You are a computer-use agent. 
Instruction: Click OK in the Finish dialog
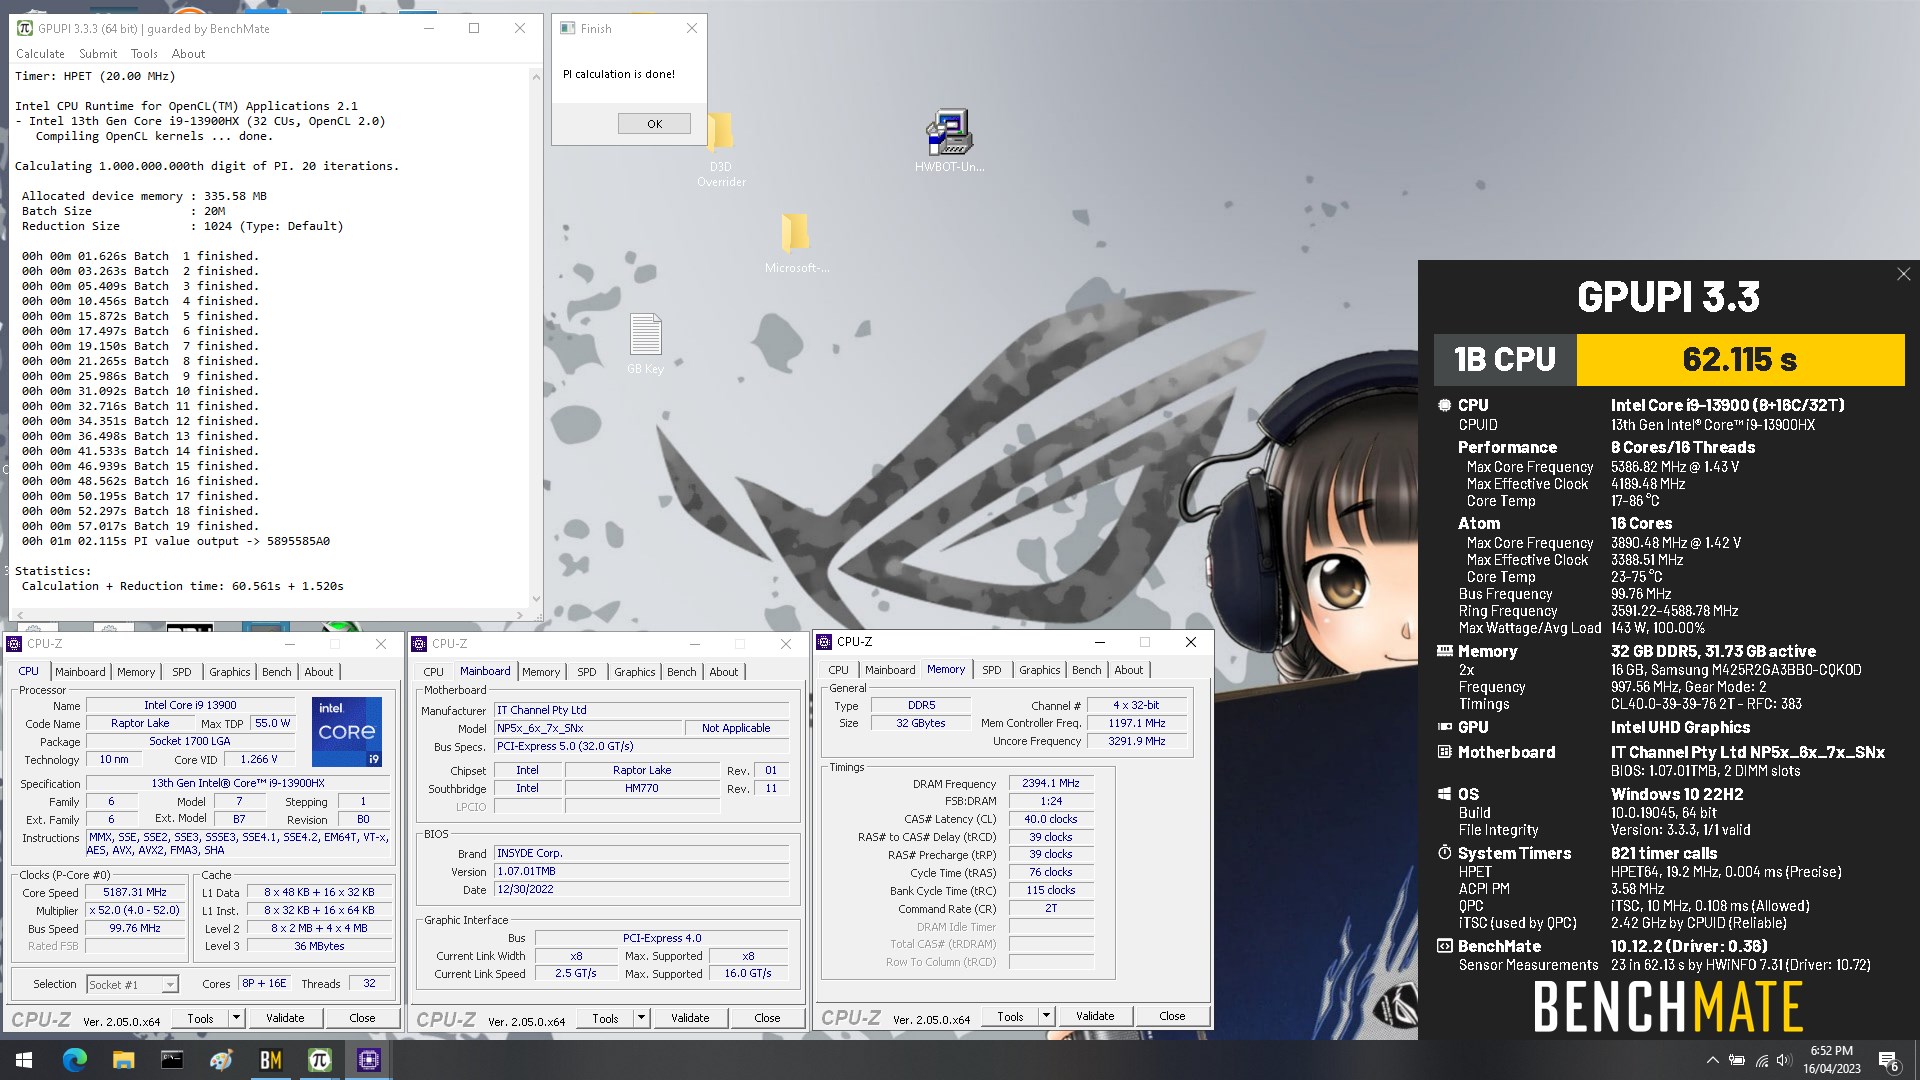click(654, 124)
